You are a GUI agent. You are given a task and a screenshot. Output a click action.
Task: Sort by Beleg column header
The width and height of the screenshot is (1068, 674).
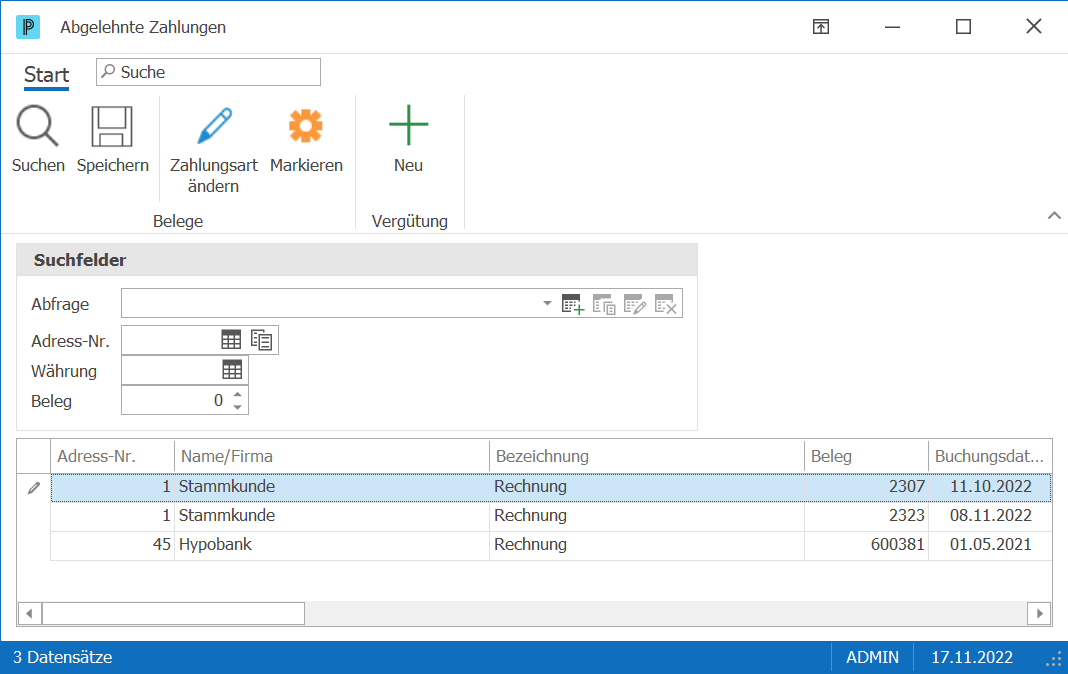(866, 456)
